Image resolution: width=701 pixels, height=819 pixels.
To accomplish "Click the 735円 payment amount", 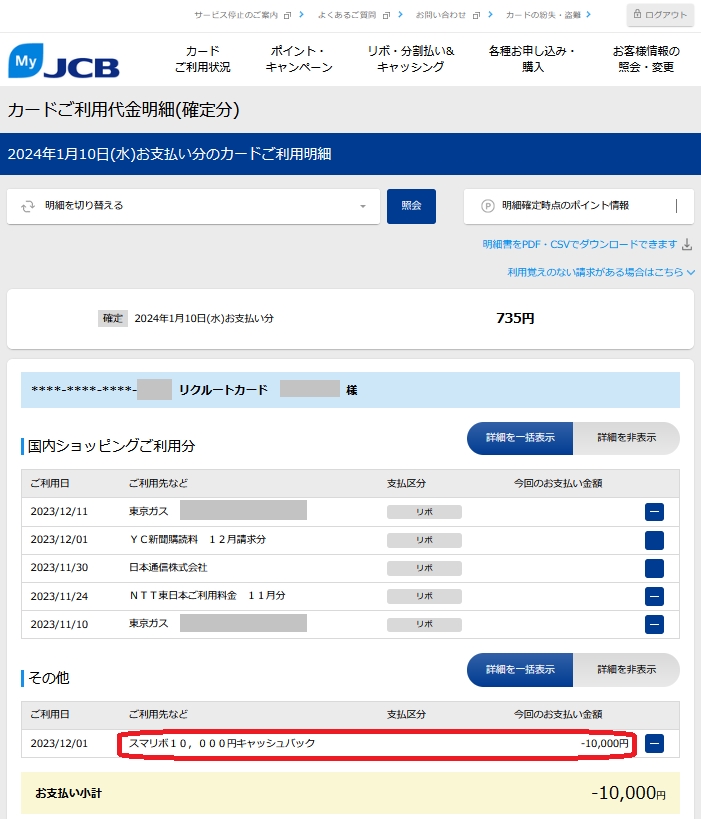I will click(515, 318).
